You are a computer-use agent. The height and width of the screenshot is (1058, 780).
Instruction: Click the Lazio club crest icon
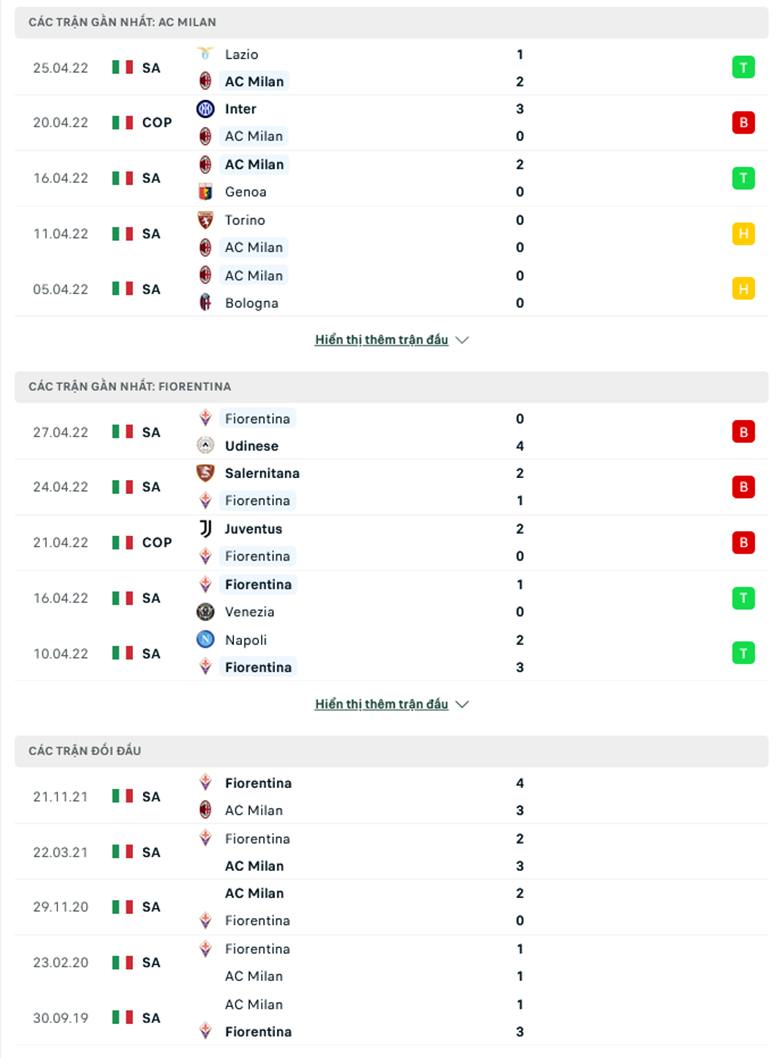click(205, 53)
